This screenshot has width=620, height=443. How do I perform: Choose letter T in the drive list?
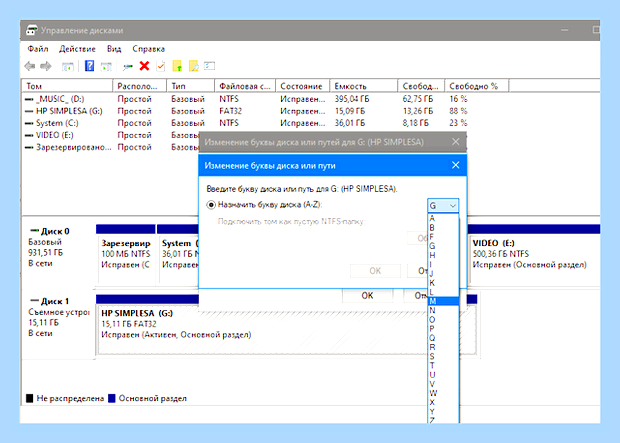(x=443, y=365)
